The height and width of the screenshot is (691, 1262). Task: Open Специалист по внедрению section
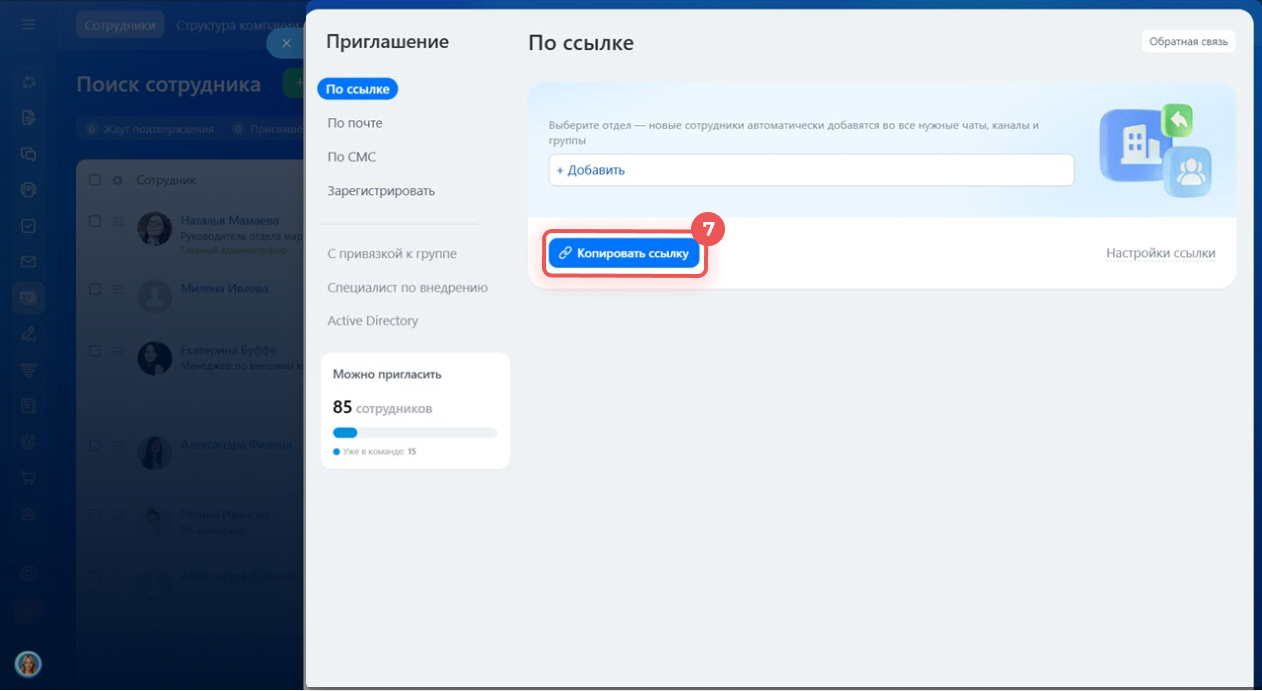tap(407, 288)
